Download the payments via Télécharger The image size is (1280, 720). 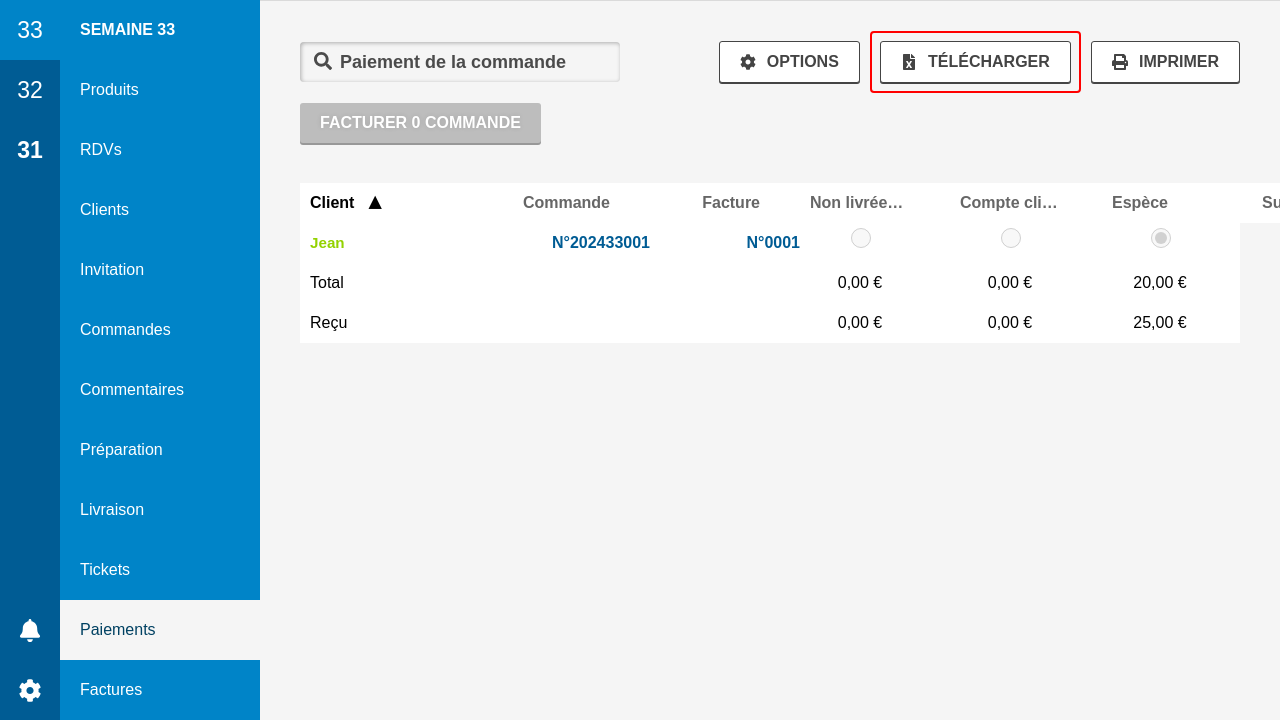975,62
